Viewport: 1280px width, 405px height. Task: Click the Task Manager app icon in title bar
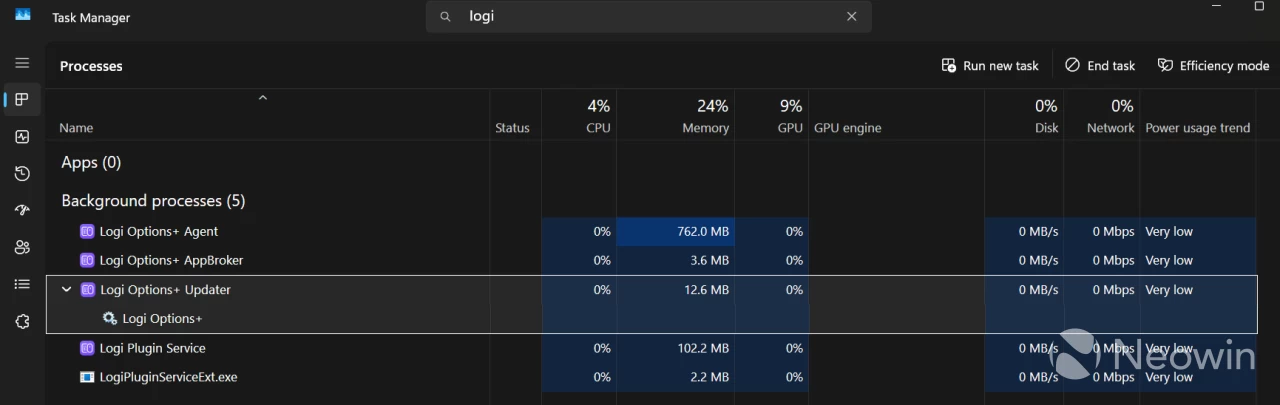22,14
